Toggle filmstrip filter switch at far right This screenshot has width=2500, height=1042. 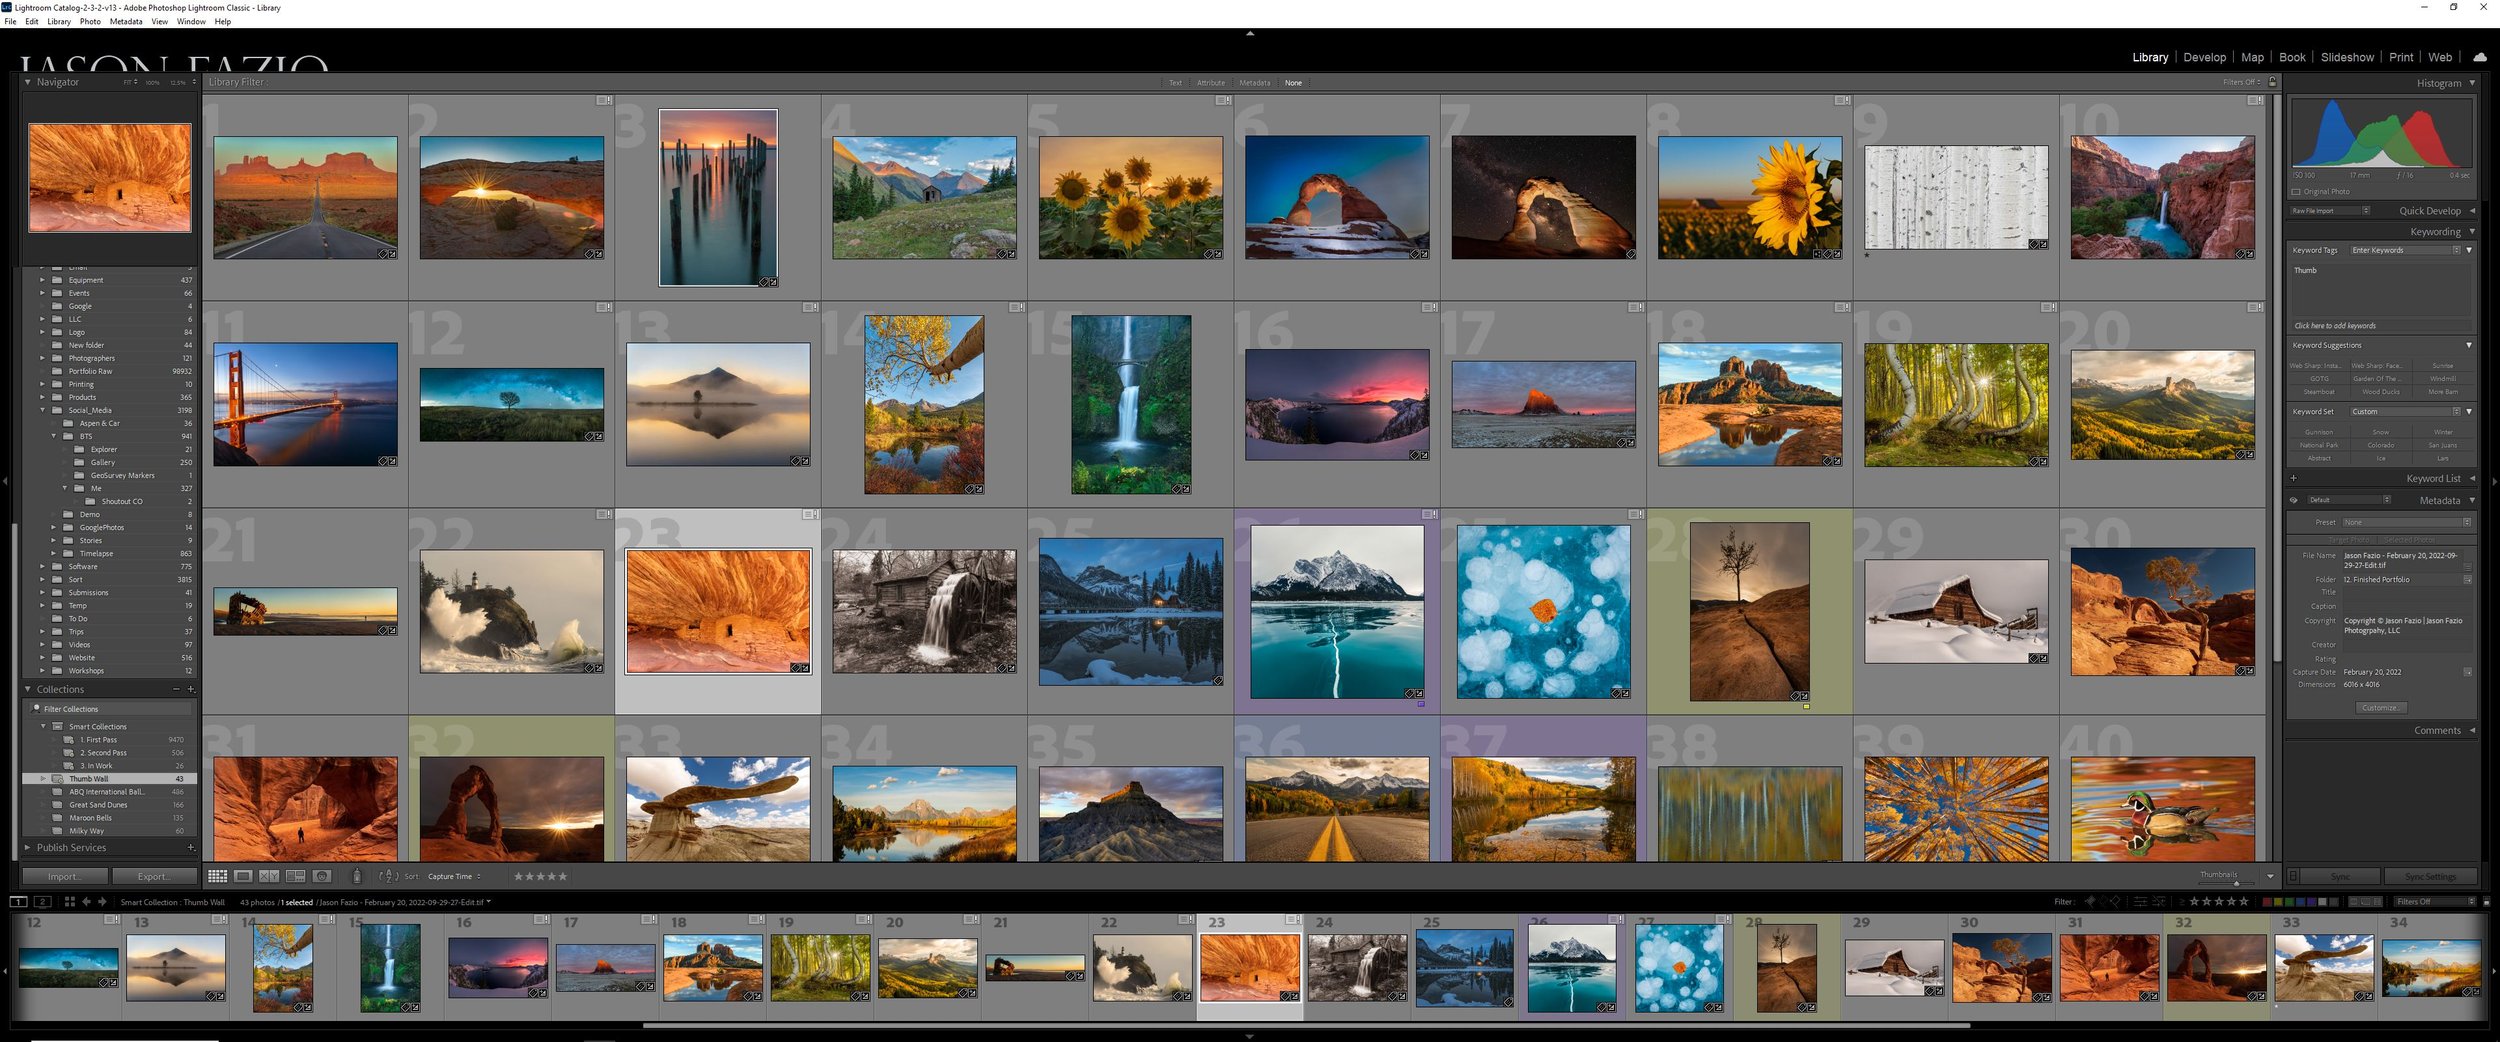click(2486, 902)
